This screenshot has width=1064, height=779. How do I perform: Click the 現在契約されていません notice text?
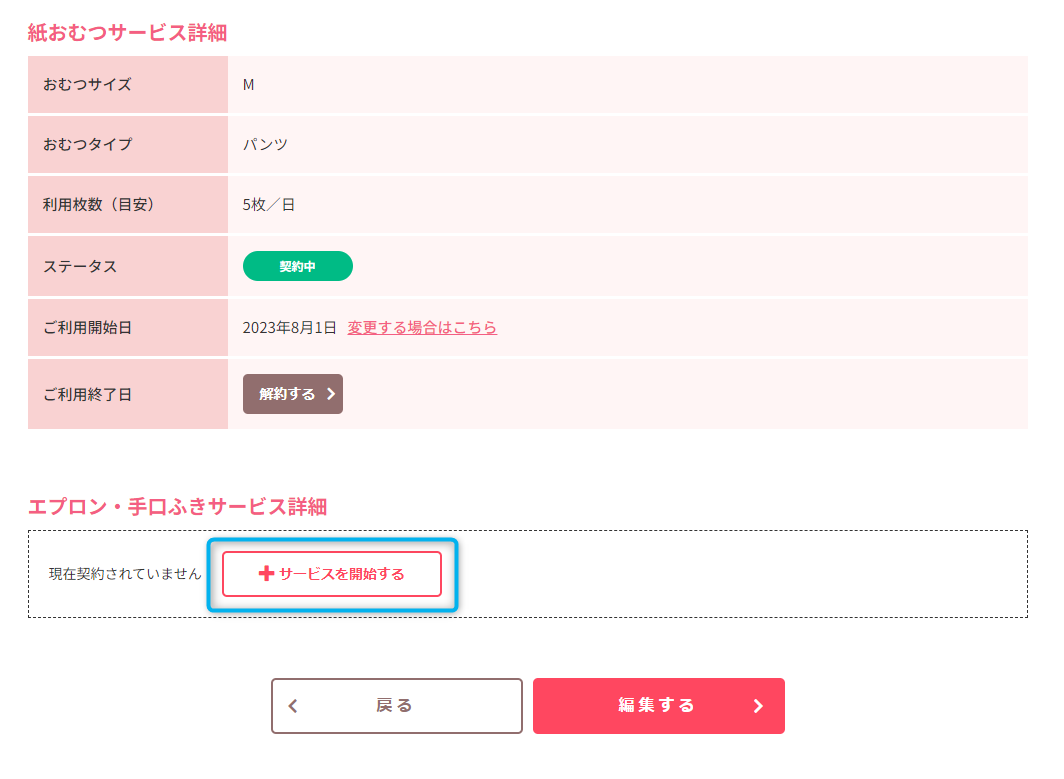click(125, 574)
